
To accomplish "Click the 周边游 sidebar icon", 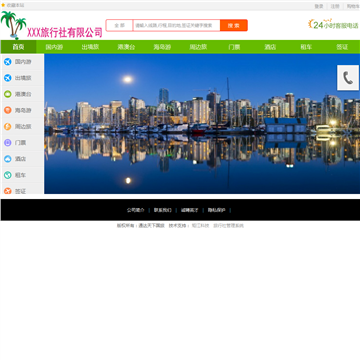I will pyautogui.click(x=8, y=127).
